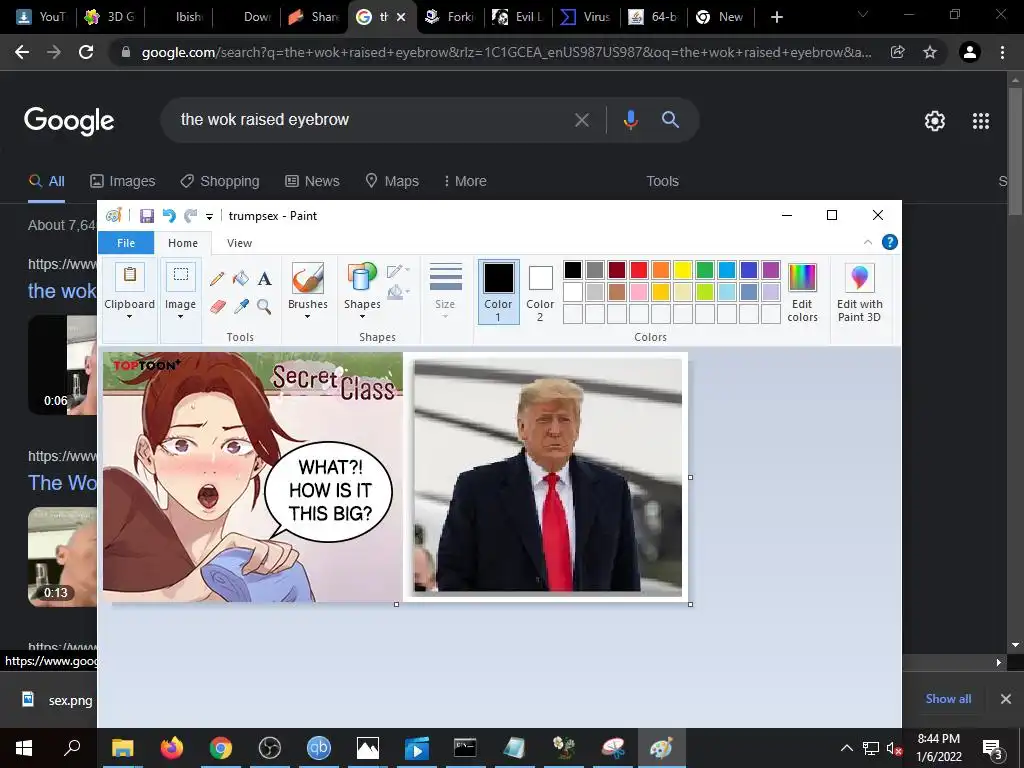Pick the green color swatch

point(705,270)
